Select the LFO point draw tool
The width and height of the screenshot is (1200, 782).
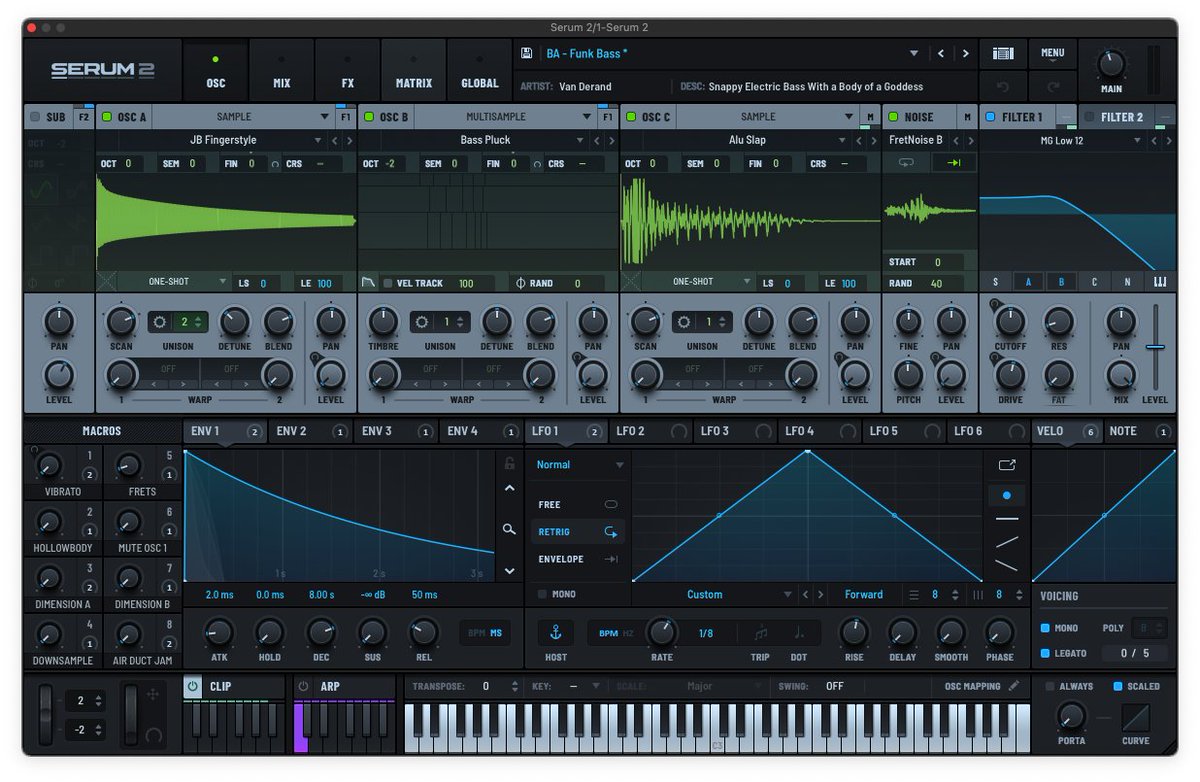tap(1006, 495)
